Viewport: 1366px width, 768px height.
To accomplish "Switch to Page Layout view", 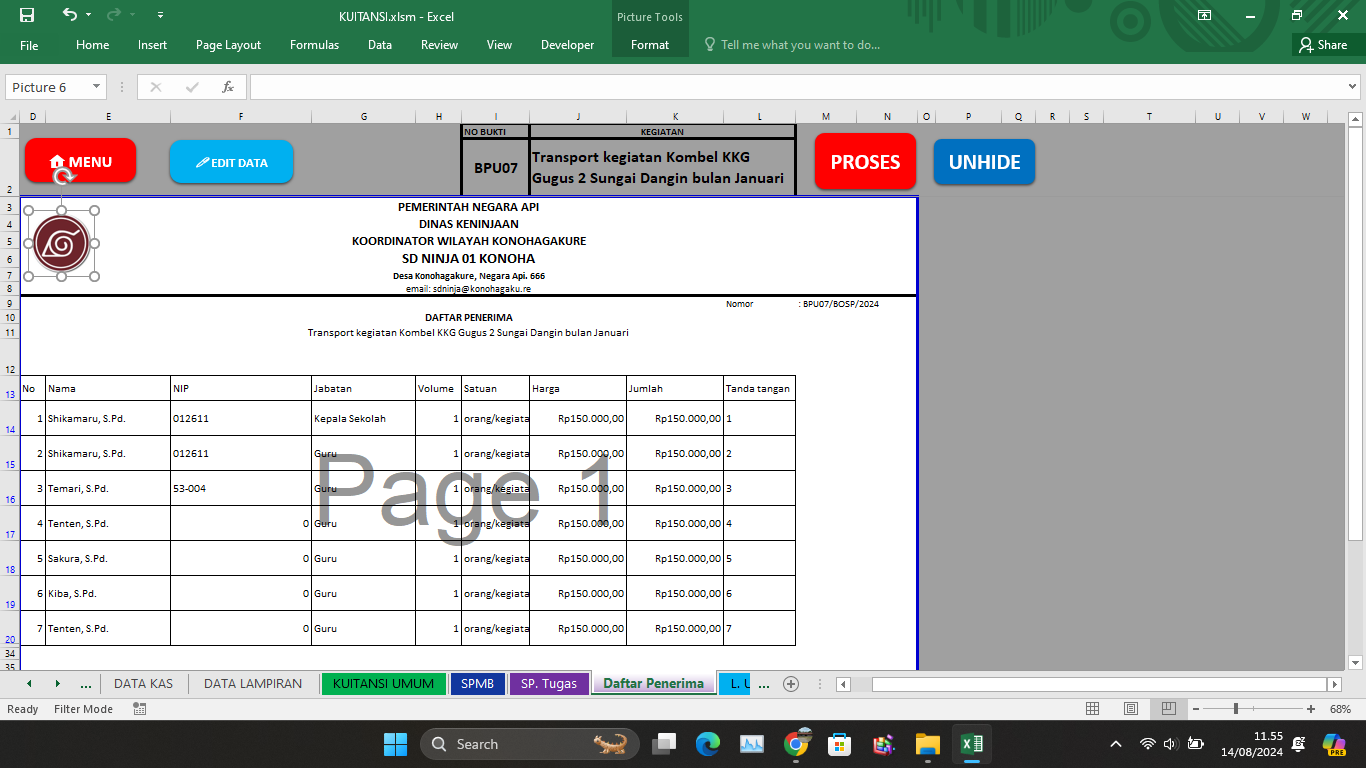I will [1131, 709].
